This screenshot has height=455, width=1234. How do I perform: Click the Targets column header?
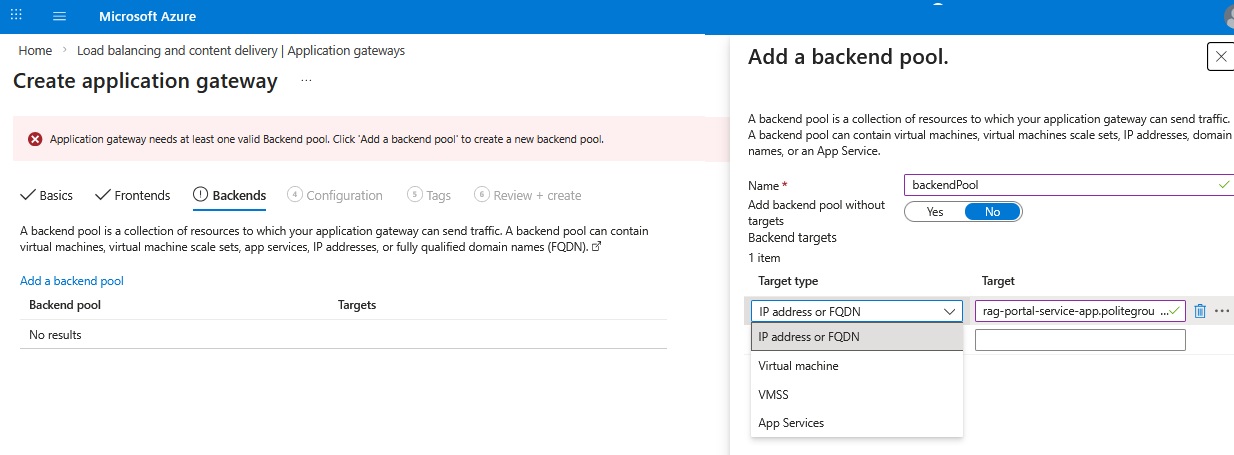[x=357, y=305]
